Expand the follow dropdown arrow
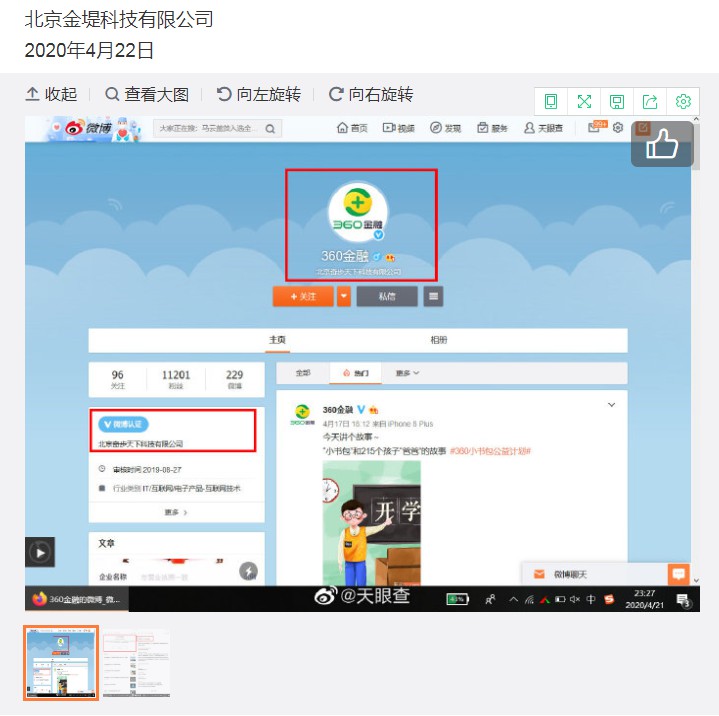Viewport: 719px width, 716px height. pyautogui.click(x=344, y=296)
